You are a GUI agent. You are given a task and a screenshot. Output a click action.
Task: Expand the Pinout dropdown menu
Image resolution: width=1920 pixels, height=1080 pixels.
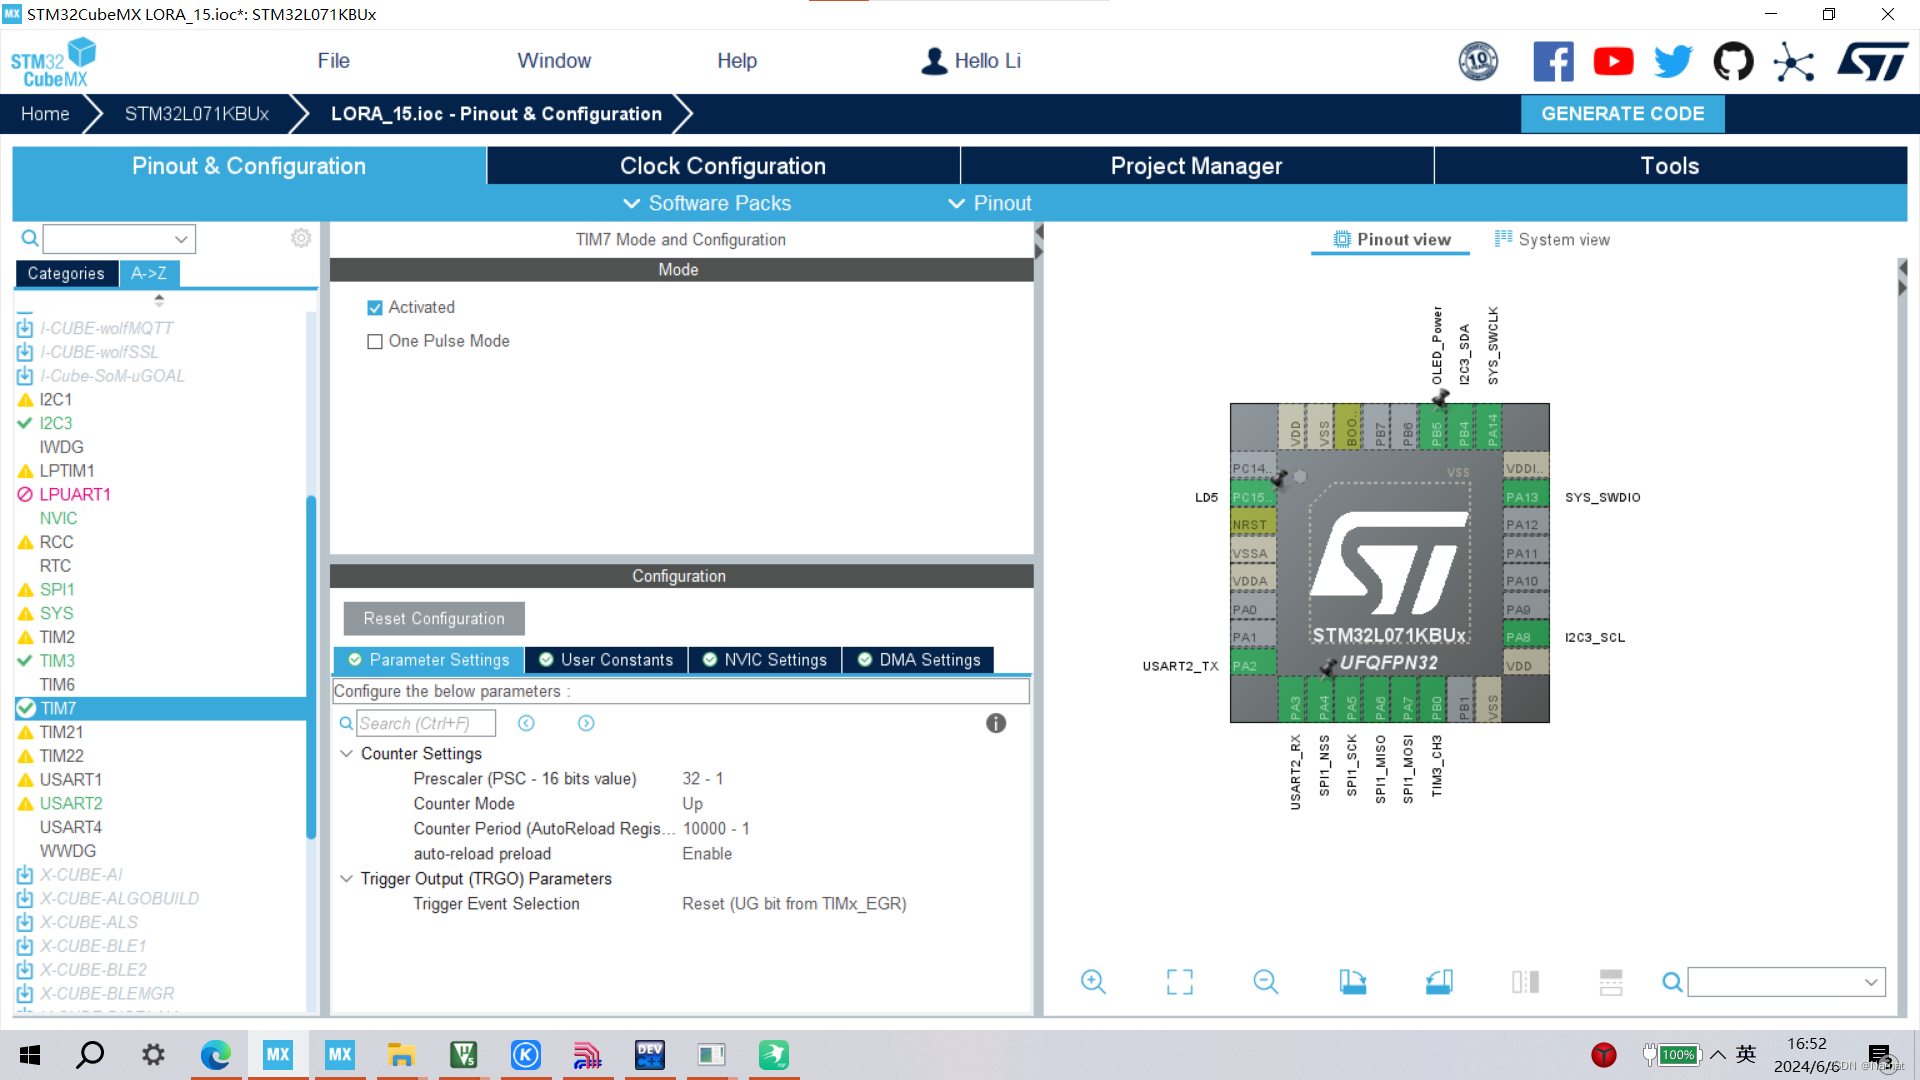click(990, 203)
